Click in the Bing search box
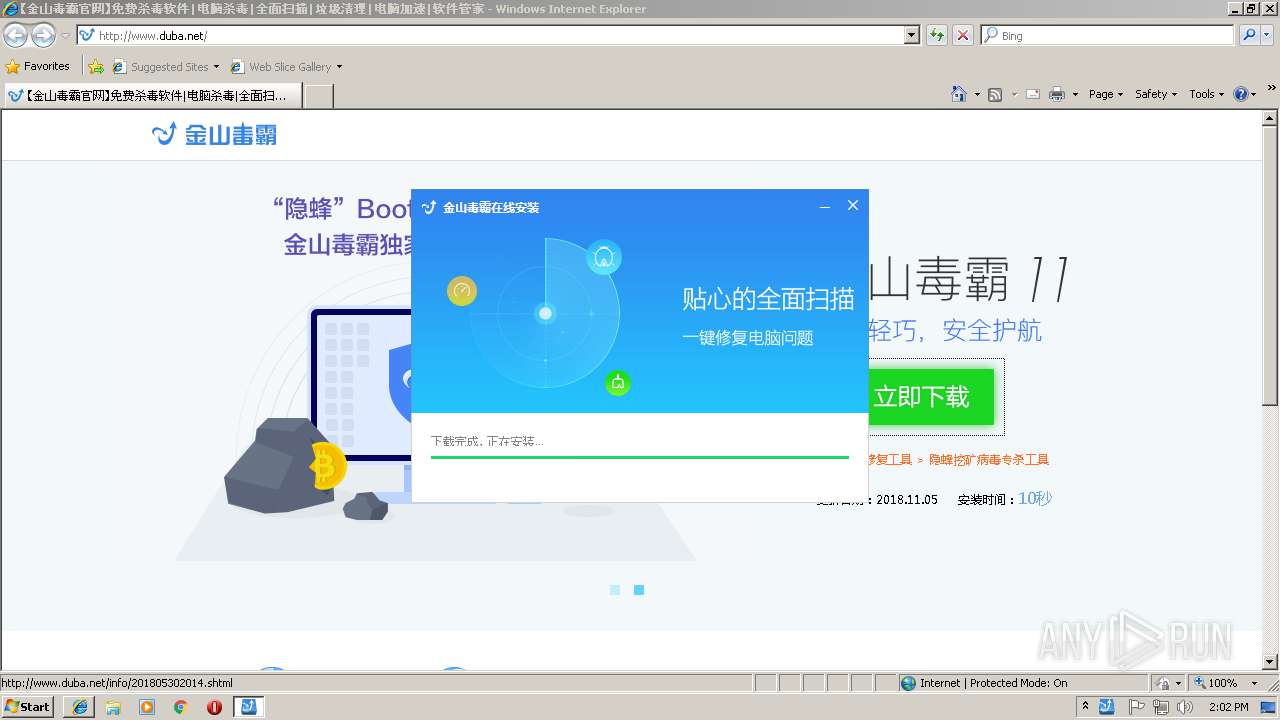 [1107, 35]
